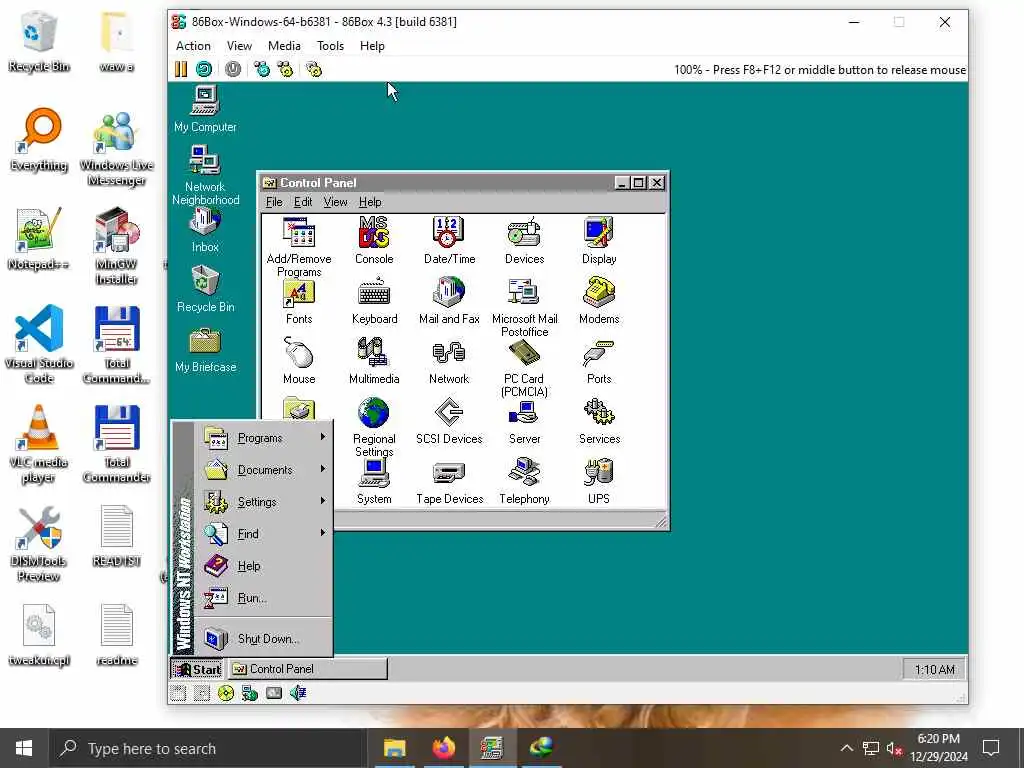Viewport: 1024px width, 768px height.
Task: Open the 86Box Media menu
Action: click(x=284, y=46)
